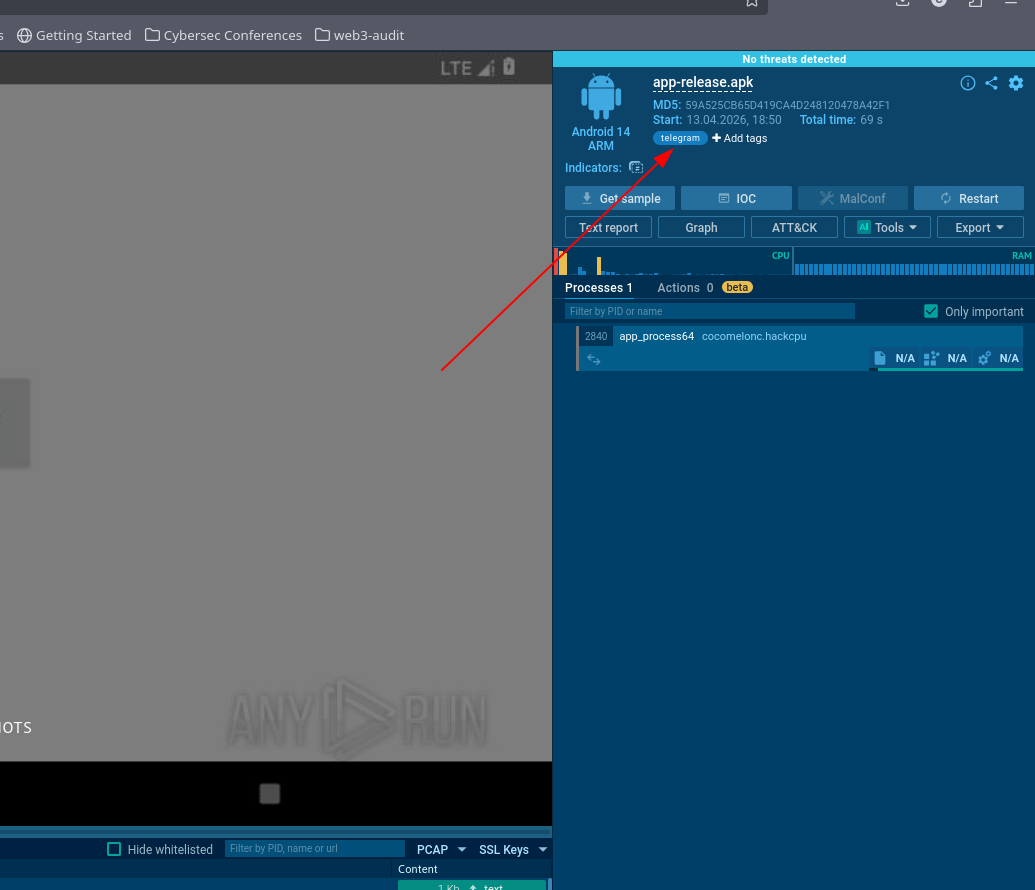Click the Get Sample button
Viewport: 1035px width, 890px height.
pyautogui.click(x=619, y=198)
